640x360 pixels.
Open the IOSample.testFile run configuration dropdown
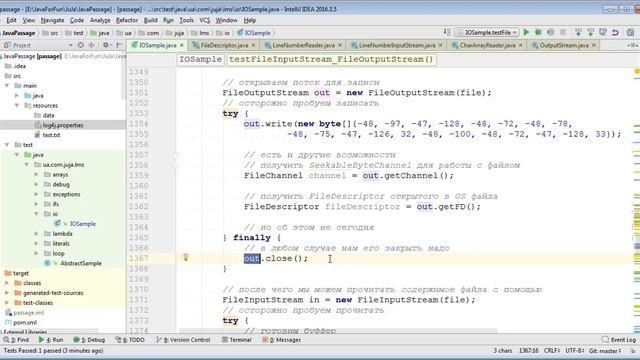pyautogui.click(x=487, y=32)
